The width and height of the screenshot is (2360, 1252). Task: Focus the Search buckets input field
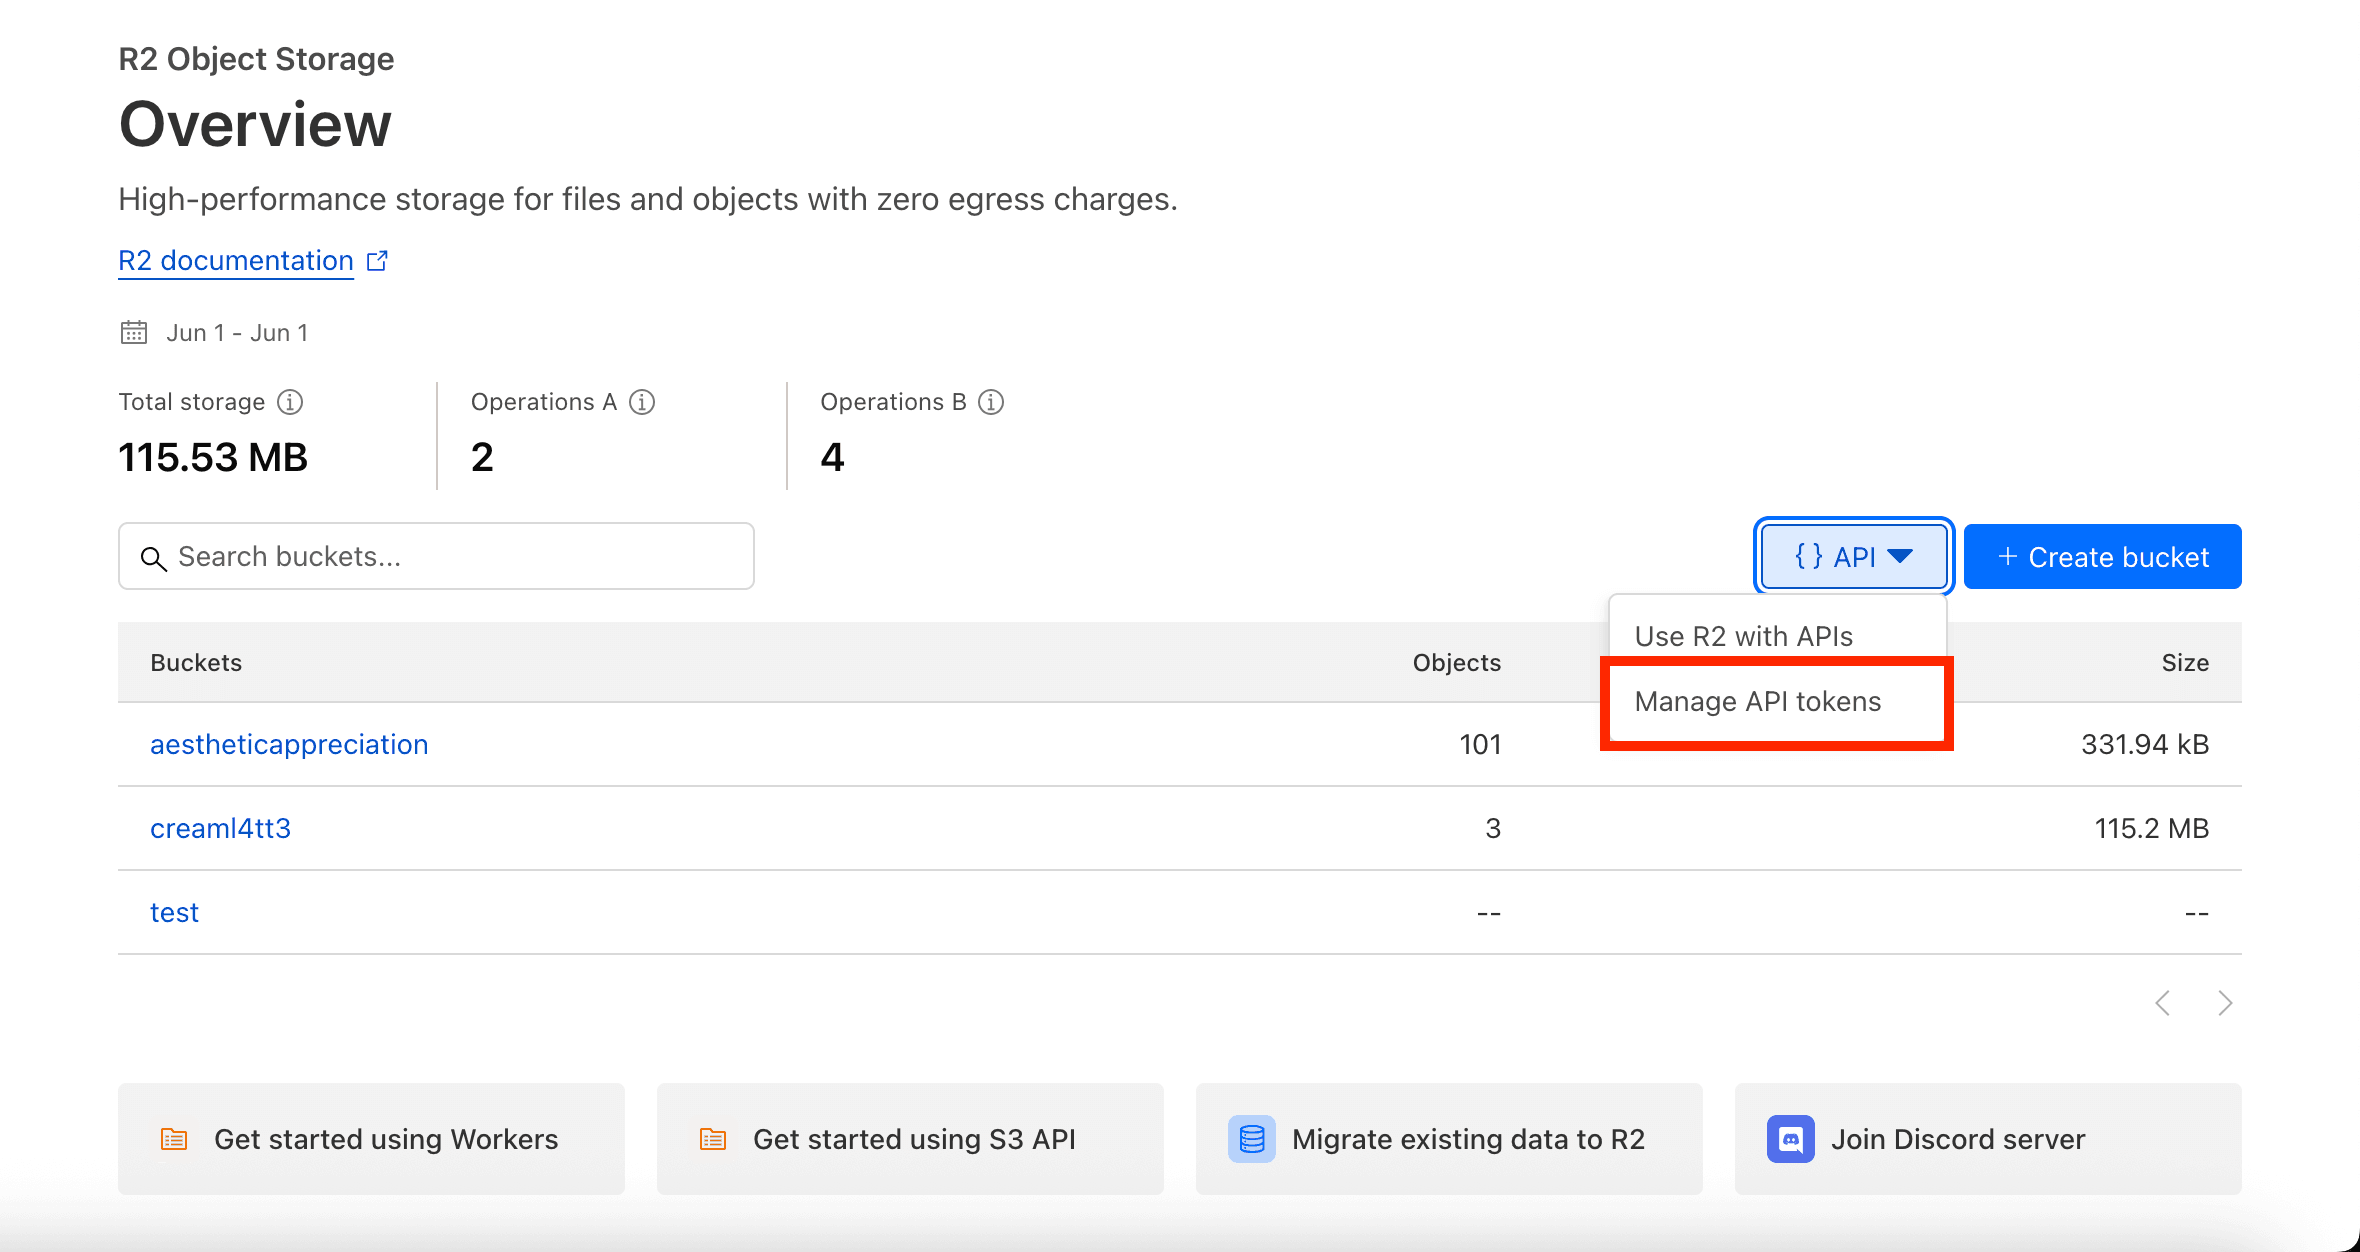(436, 556)
